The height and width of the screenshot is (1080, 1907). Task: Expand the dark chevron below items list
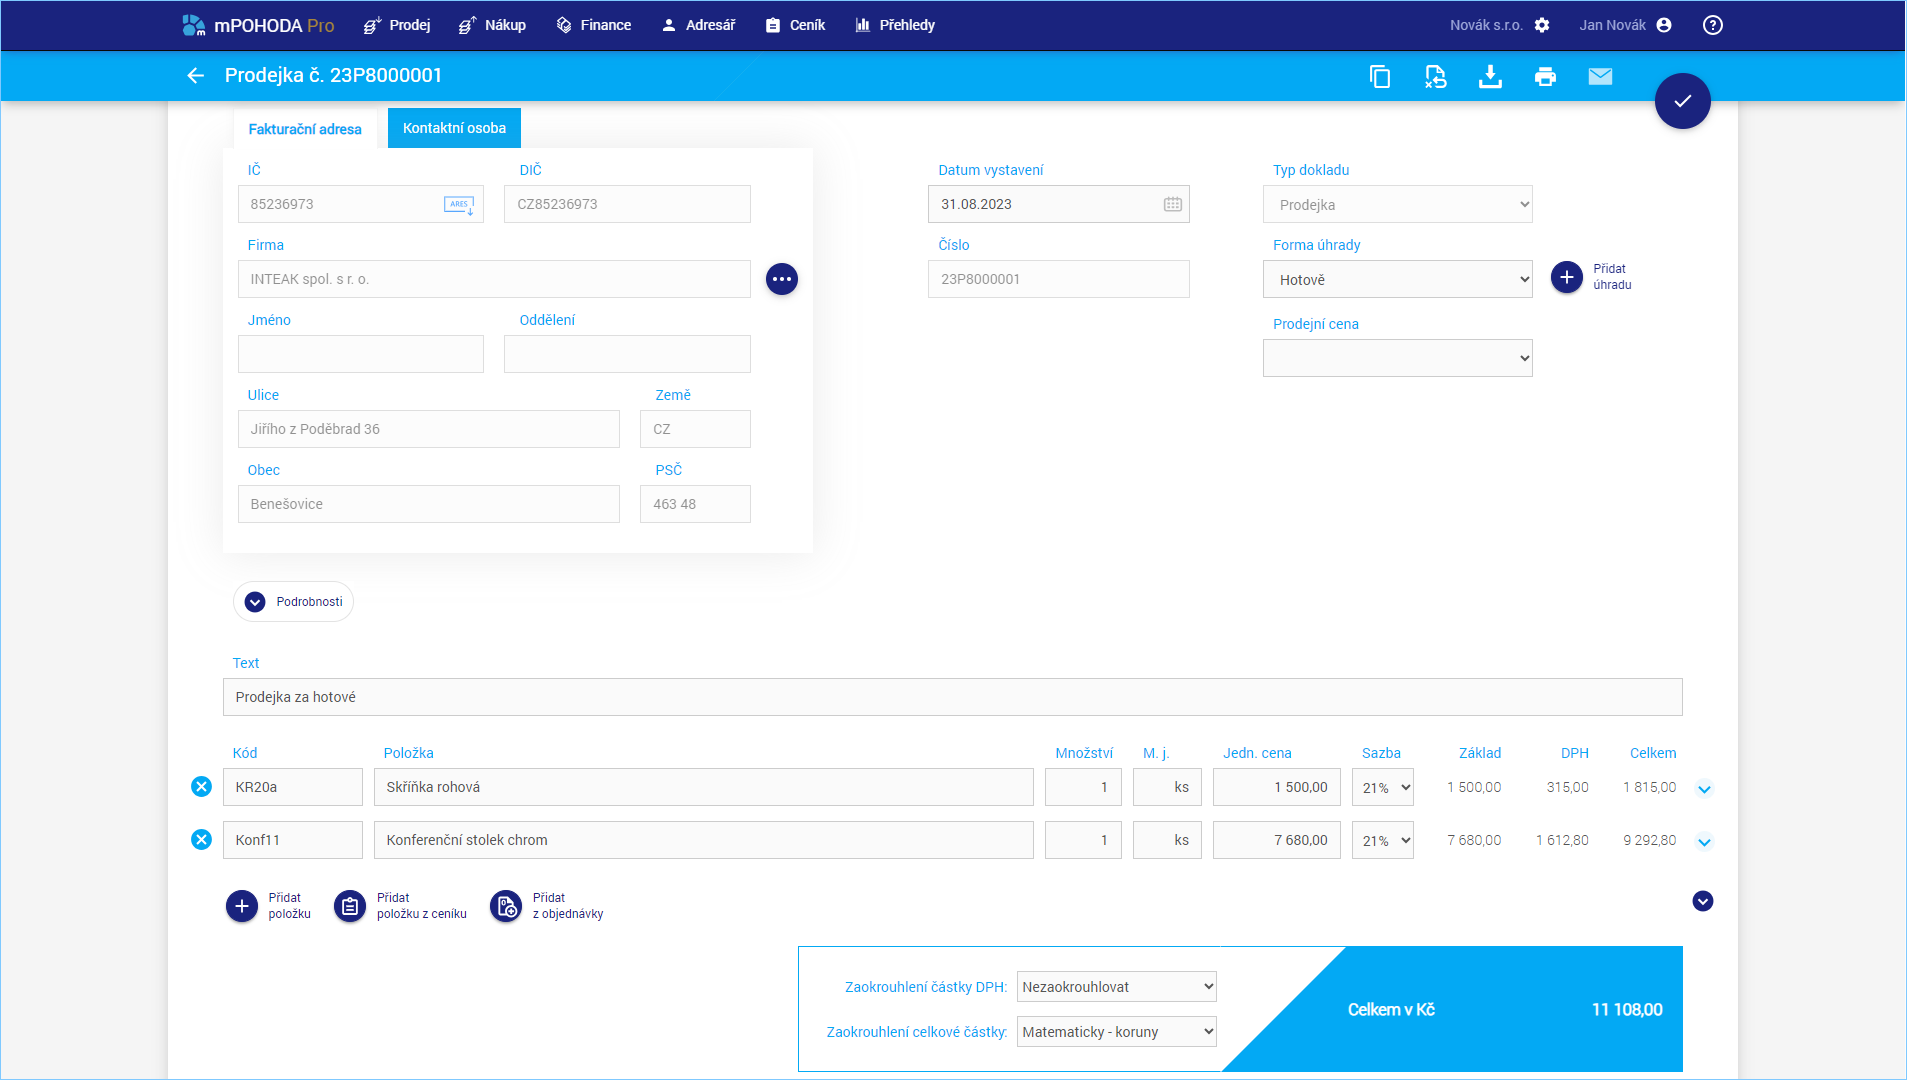[x=1703, y=901]
